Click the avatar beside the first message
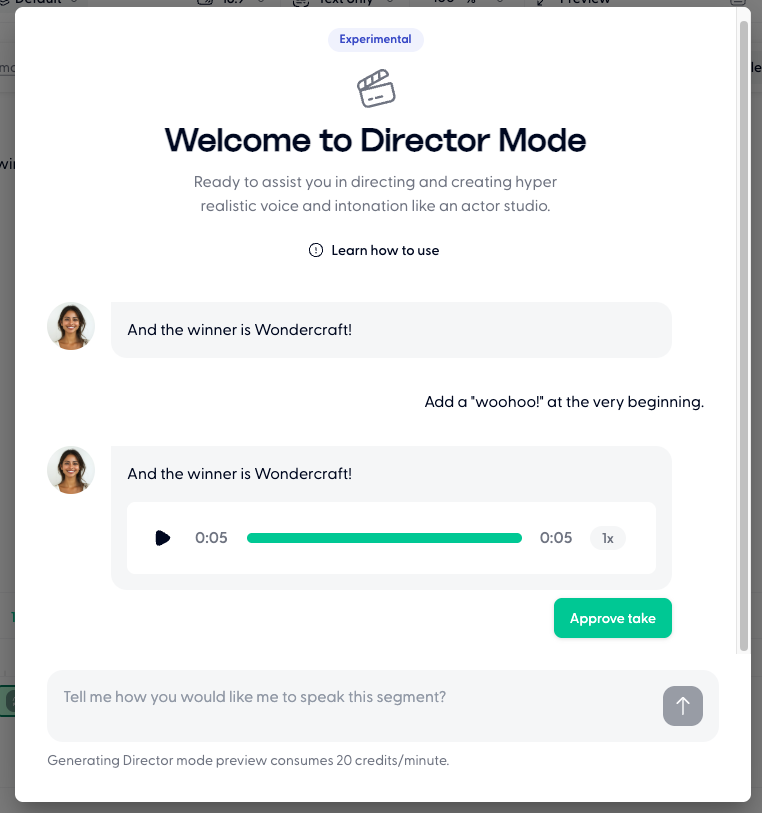762x813 pixels. [71, 326]
